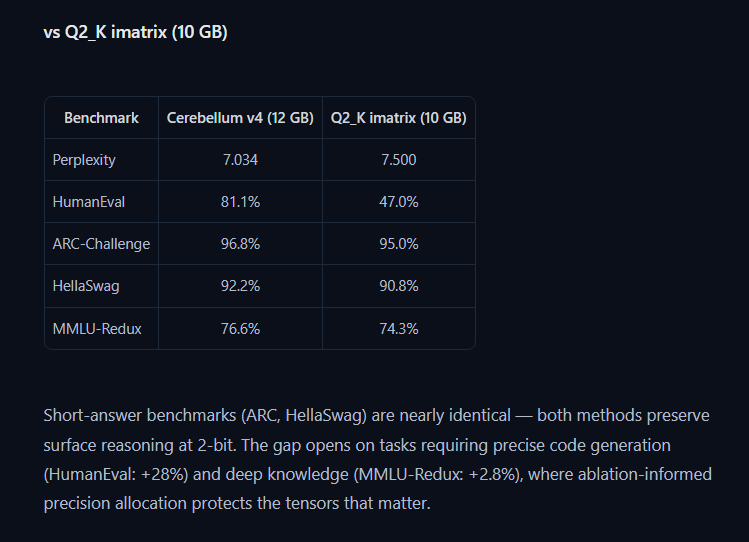Screen dimensions: 749x542
Task: Click the 'vs Q2_K imatrix (10 GB)' heading
Action: (x=135, y=32)
